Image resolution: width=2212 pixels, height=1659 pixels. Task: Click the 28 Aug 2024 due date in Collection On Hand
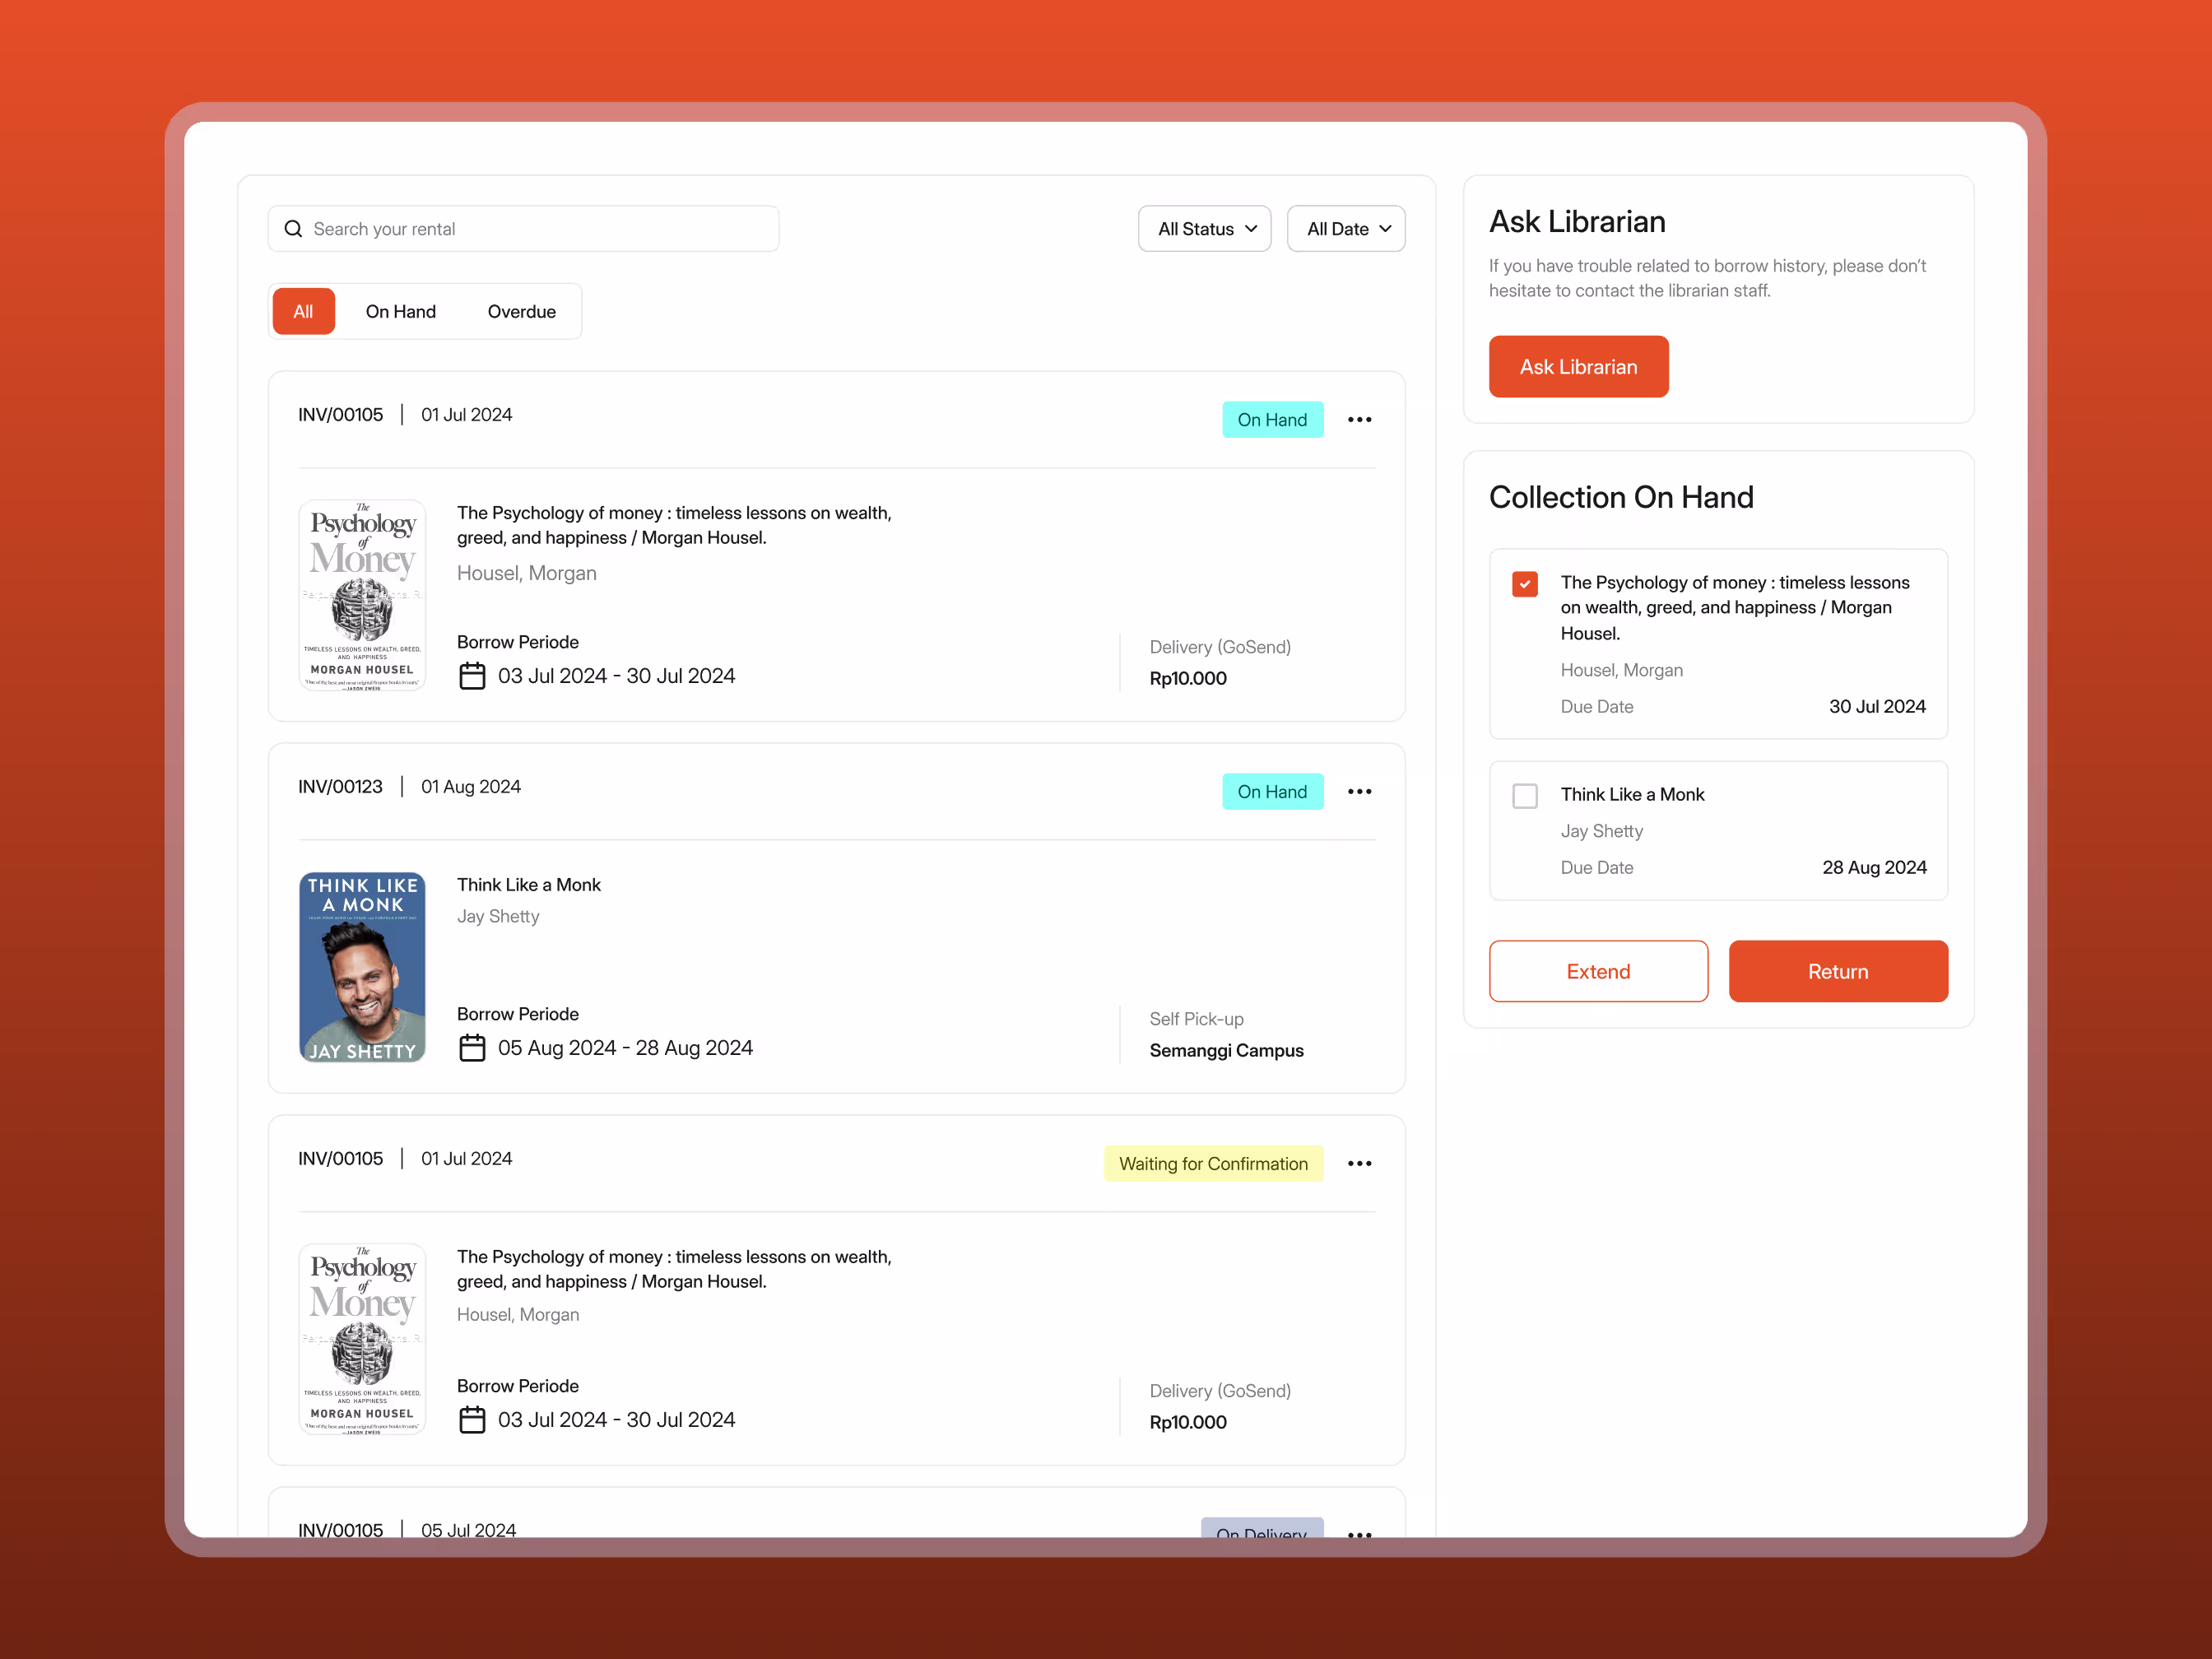(1874, 868)
